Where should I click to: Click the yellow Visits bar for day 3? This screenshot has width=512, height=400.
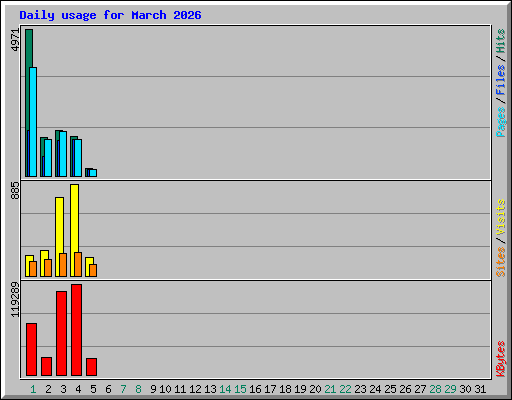tap(59, 225)
